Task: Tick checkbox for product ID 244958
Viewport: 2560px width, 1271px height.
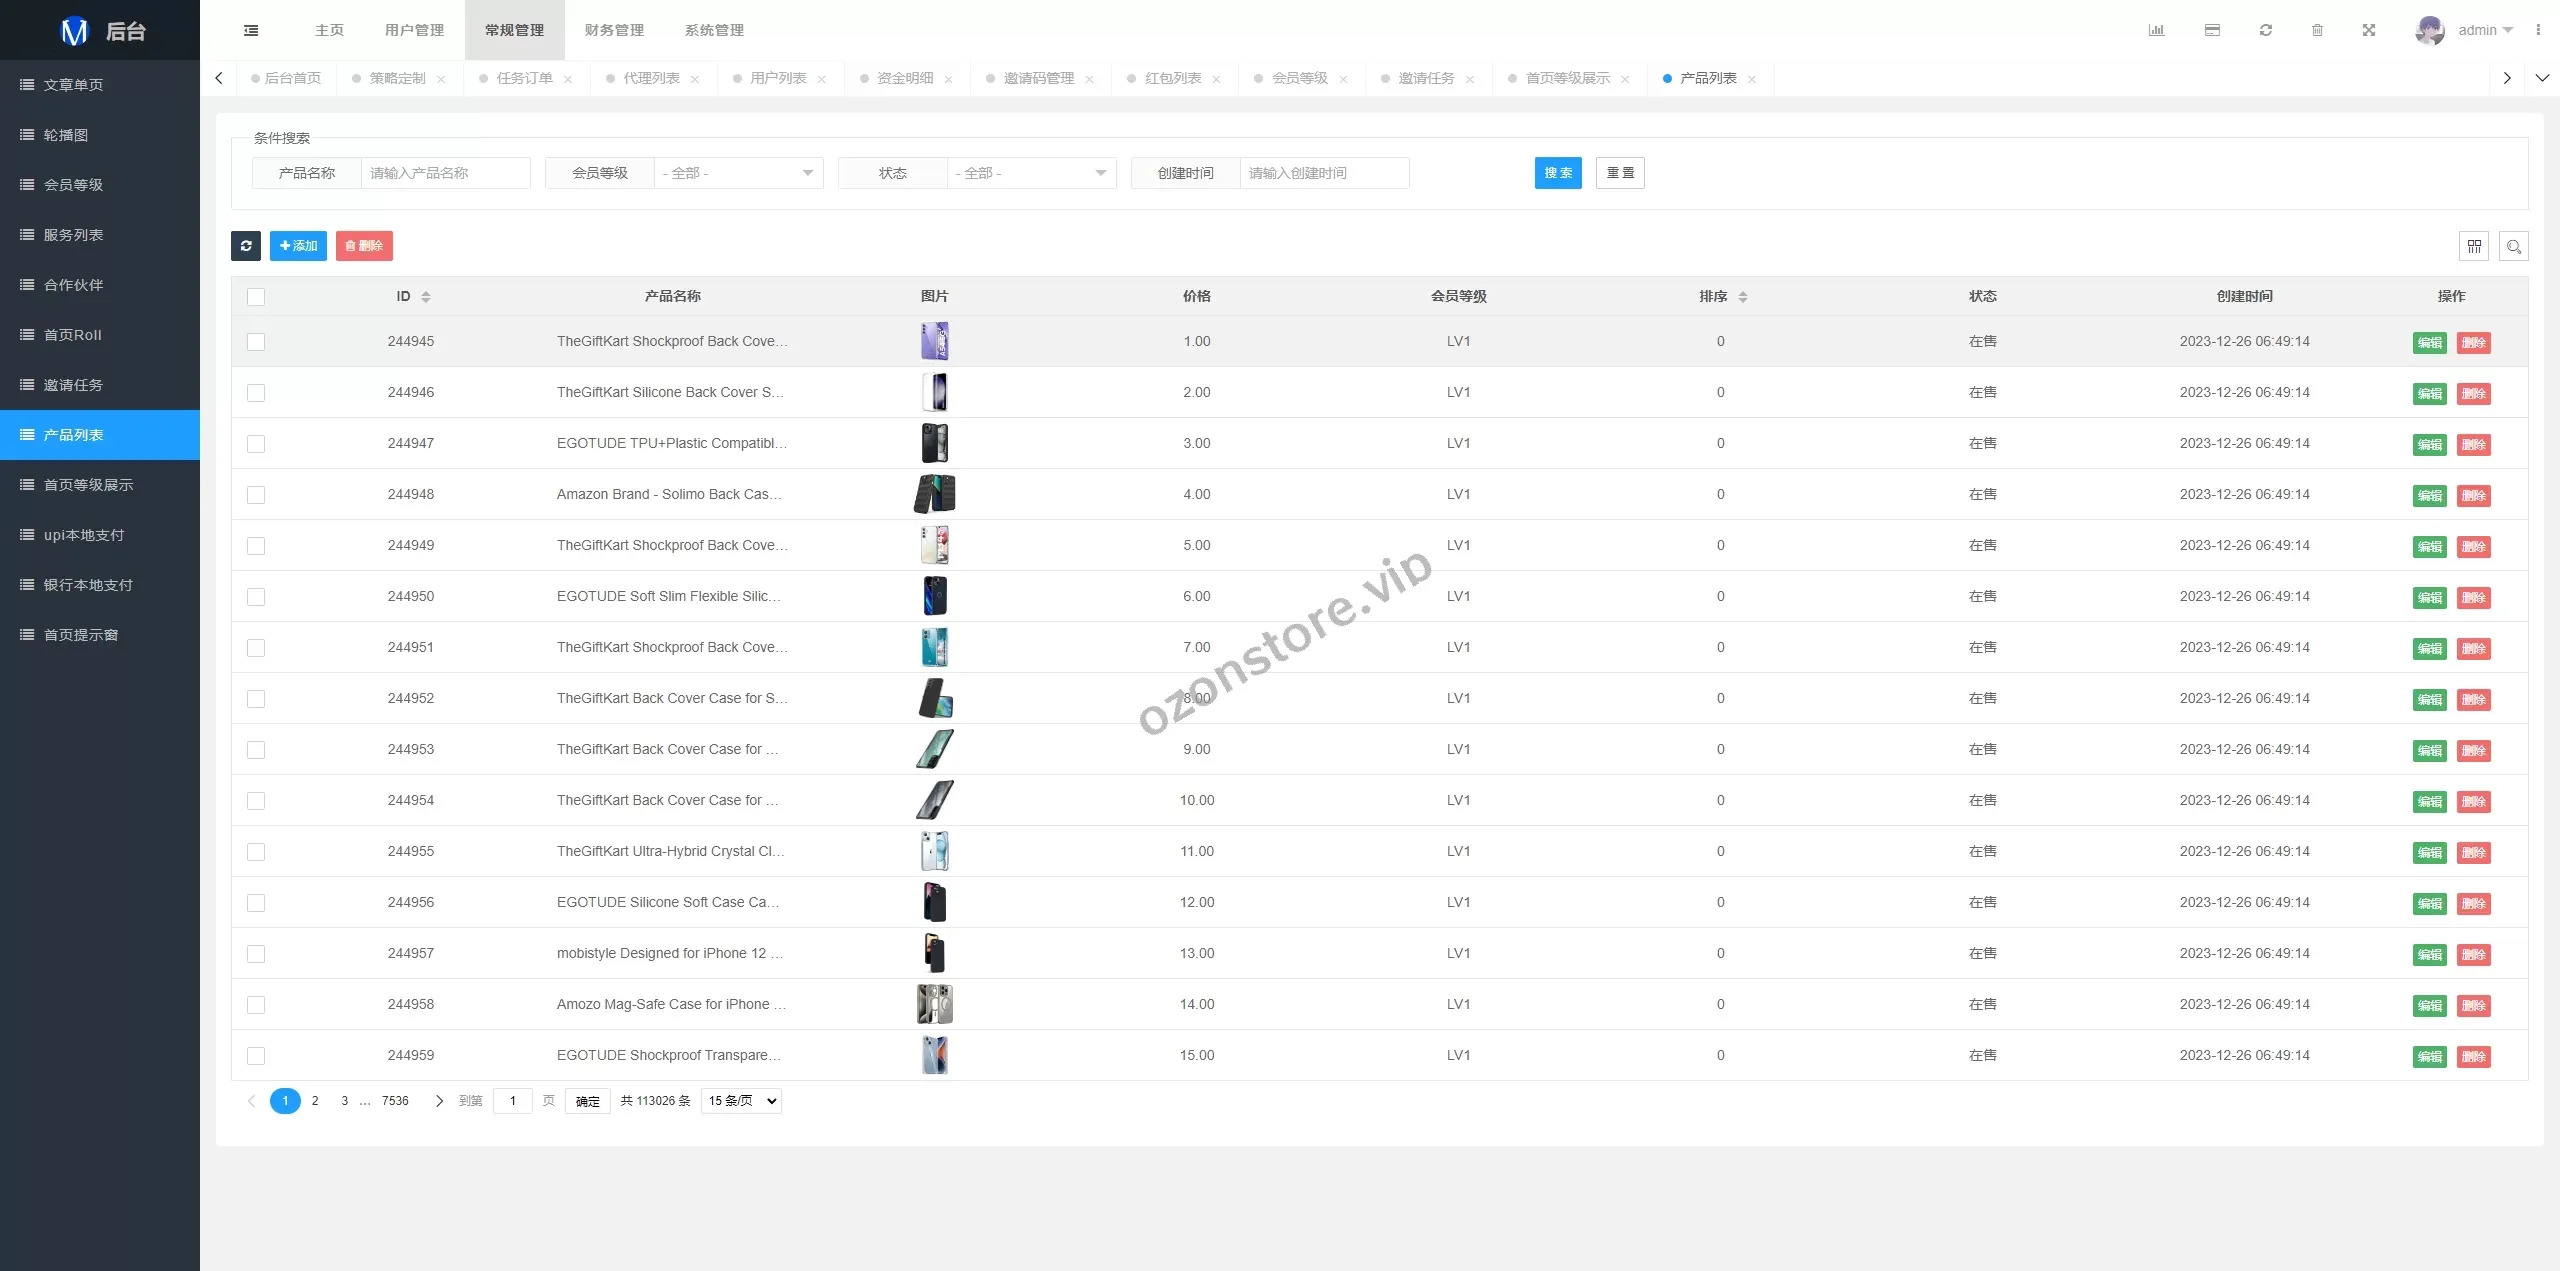Action: [256, 1005]
